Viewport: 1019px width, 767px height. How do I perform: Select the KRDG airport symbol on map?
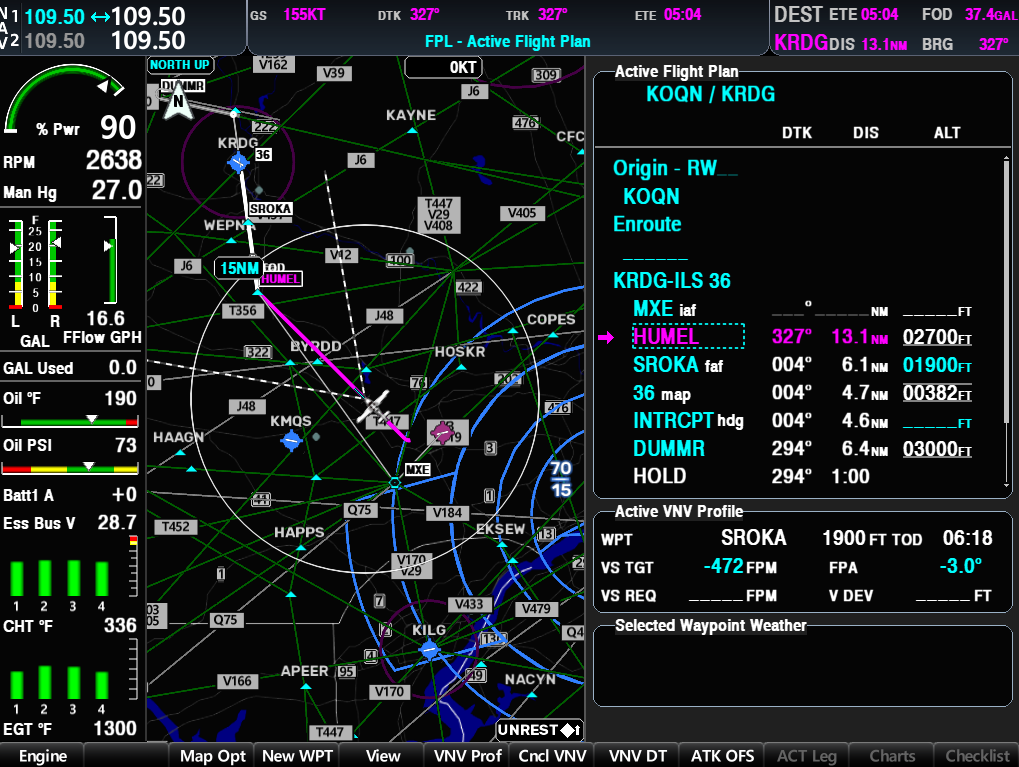point(238,162)
